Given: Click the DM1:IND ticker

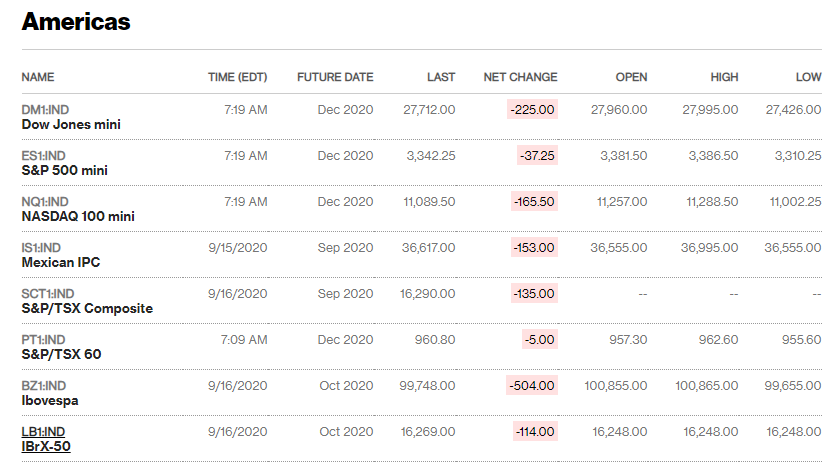Looking at the screenshot, I should (45, 110).
